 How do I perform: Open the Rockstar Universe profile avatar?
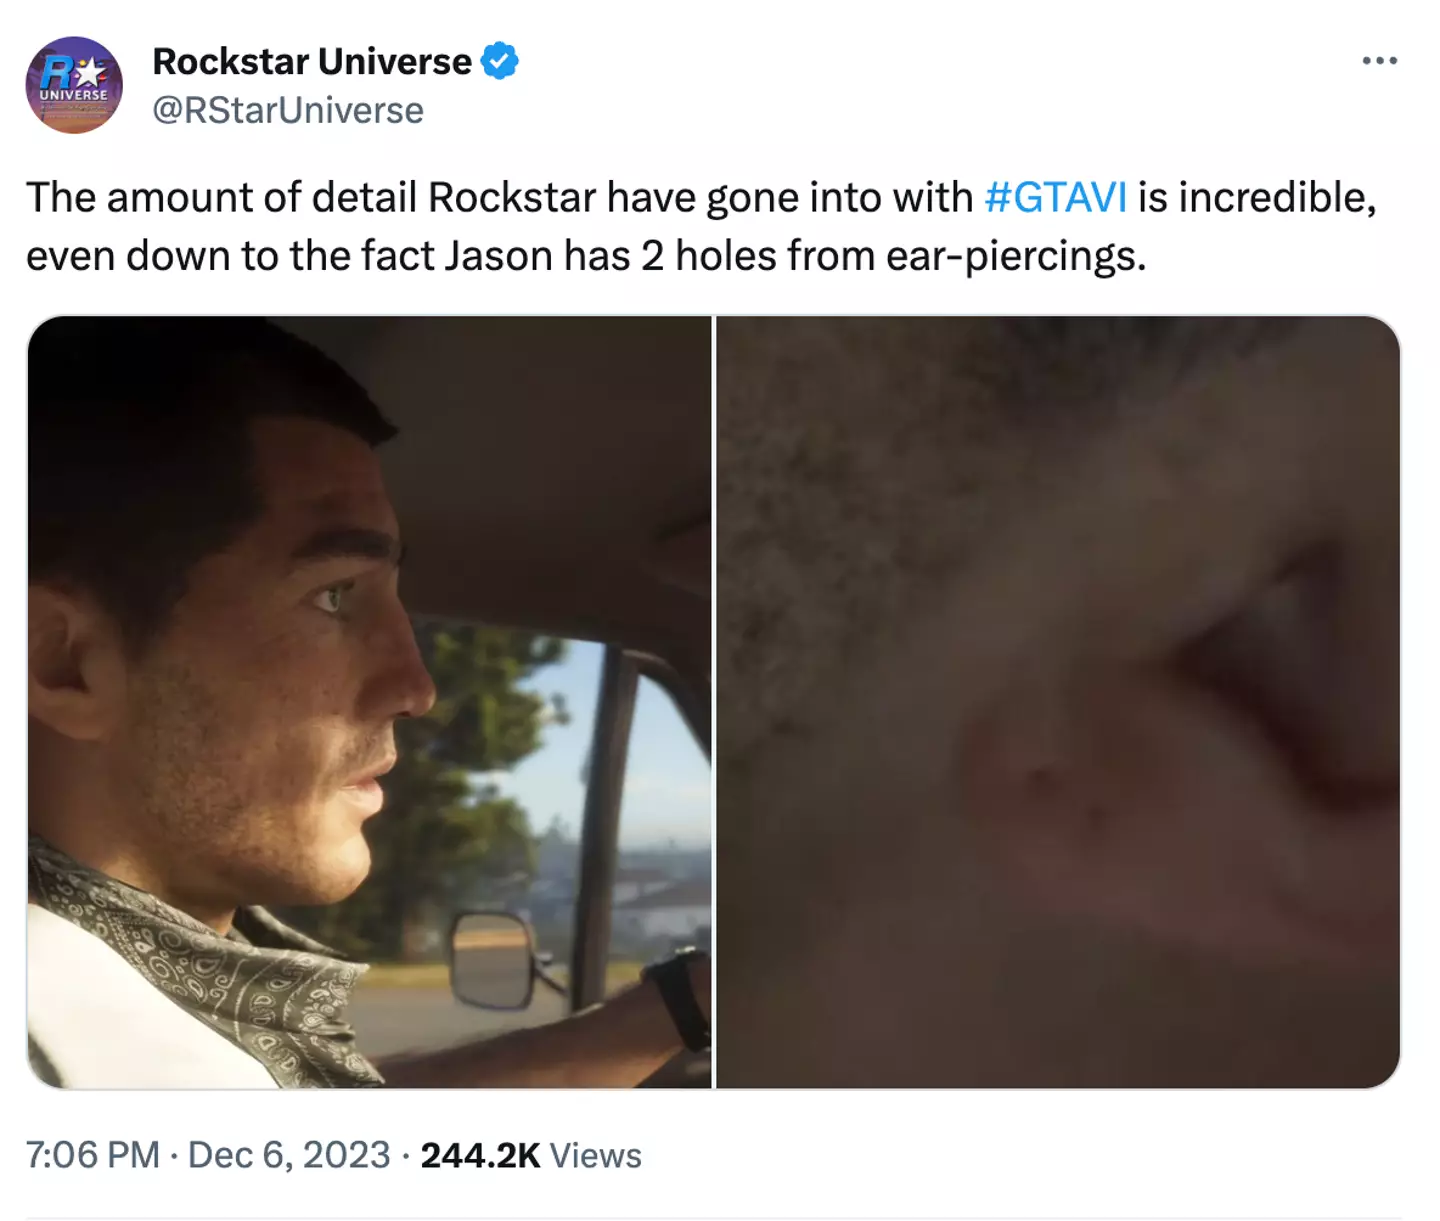74,85
